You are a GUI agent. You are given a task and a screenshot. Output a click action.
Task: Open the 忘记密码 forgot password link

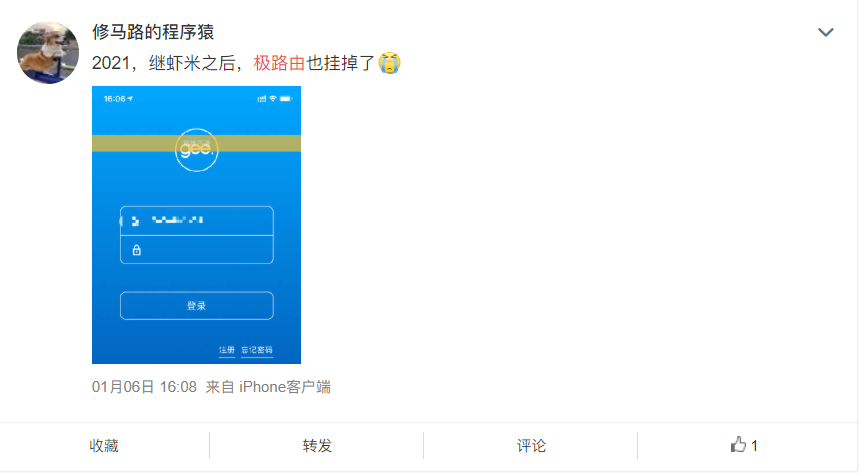coord(257,350)
